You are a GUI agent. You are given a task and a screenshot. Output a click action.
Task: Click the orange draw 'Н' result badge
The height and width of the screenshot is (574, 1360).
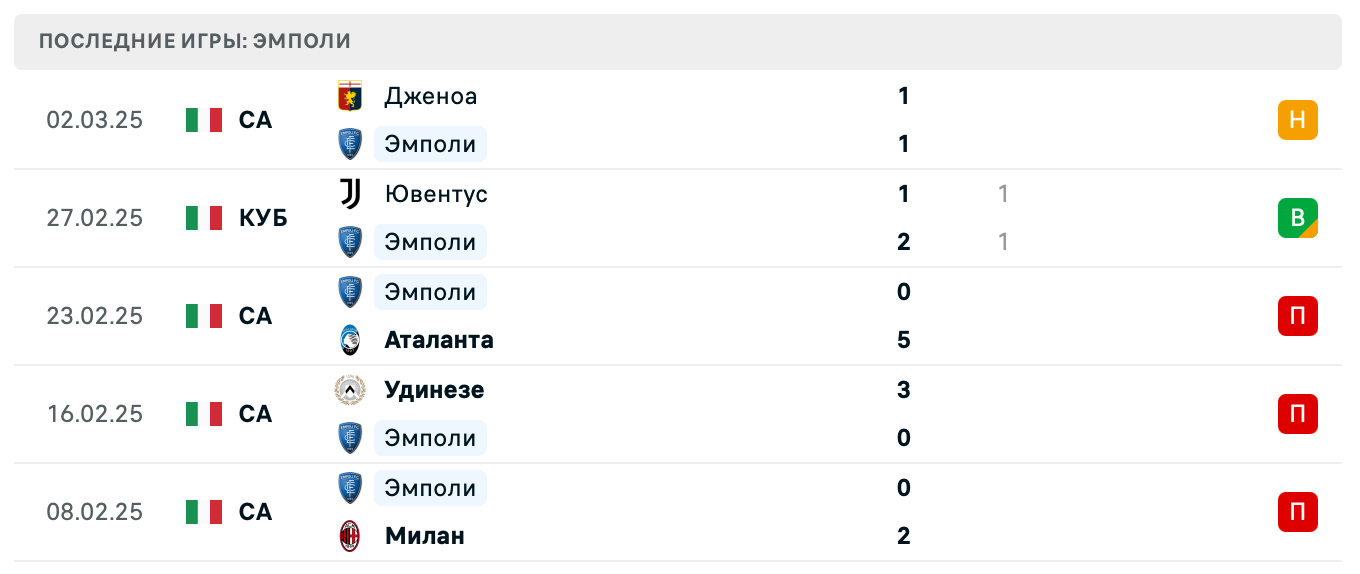pyautogui.click(x=1297, y=120)
